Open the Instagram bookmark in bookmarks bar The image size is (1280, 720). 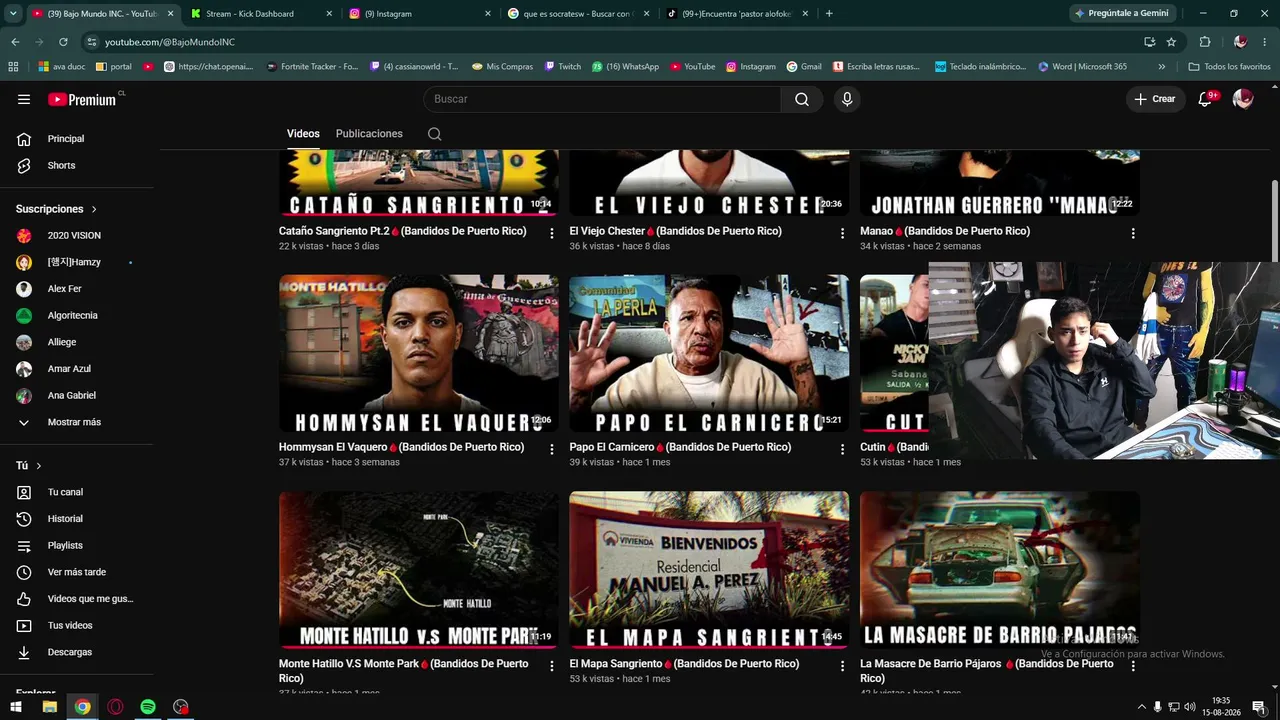(751, 67)
